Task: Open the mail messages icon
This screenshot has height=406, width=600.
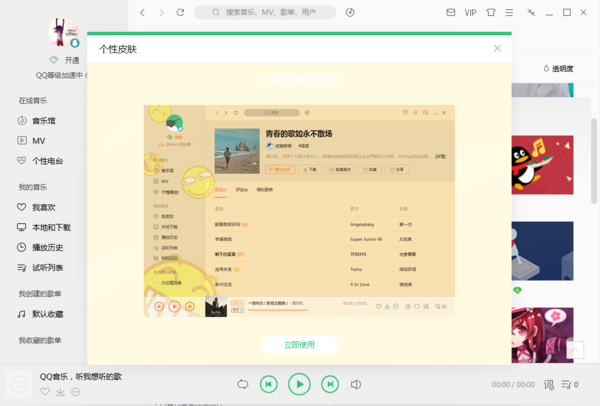Action: (451, 13)
